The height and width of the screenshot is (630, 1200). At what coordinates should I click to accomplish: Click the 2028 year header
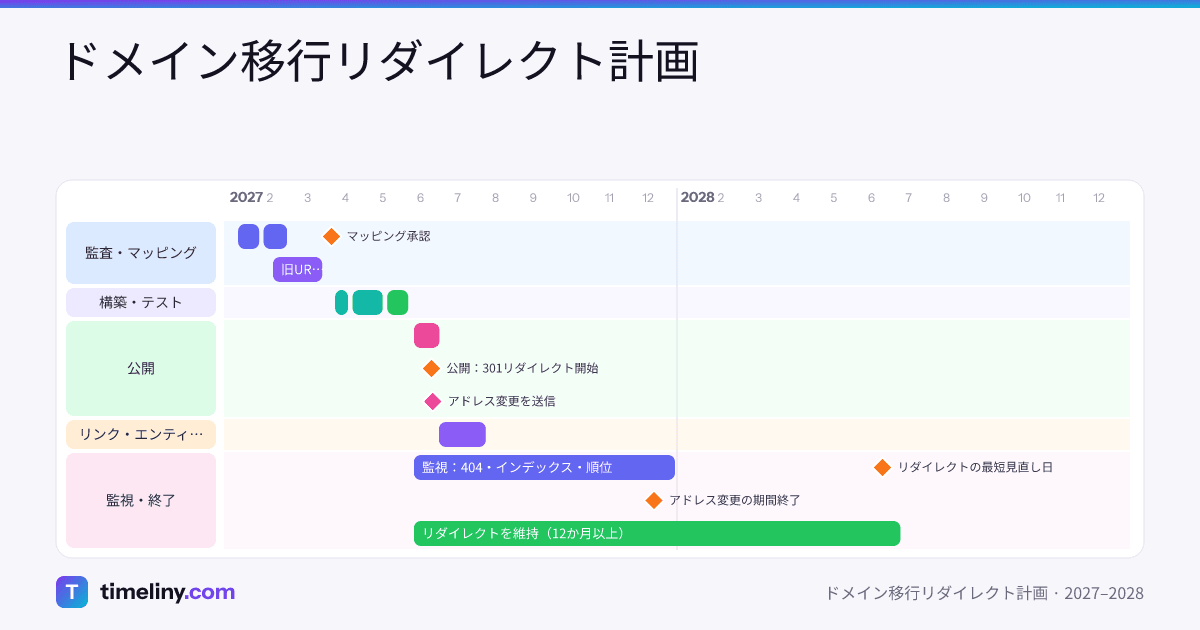697,197
